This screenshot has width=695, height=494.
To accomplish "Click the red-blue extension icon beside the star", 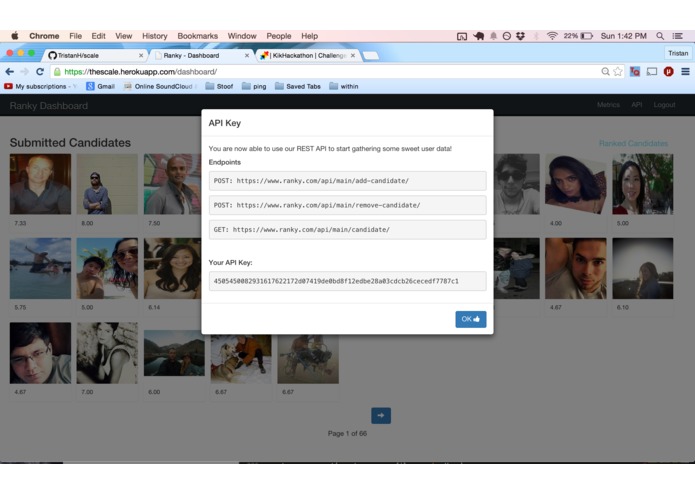I will pos(635,71).
